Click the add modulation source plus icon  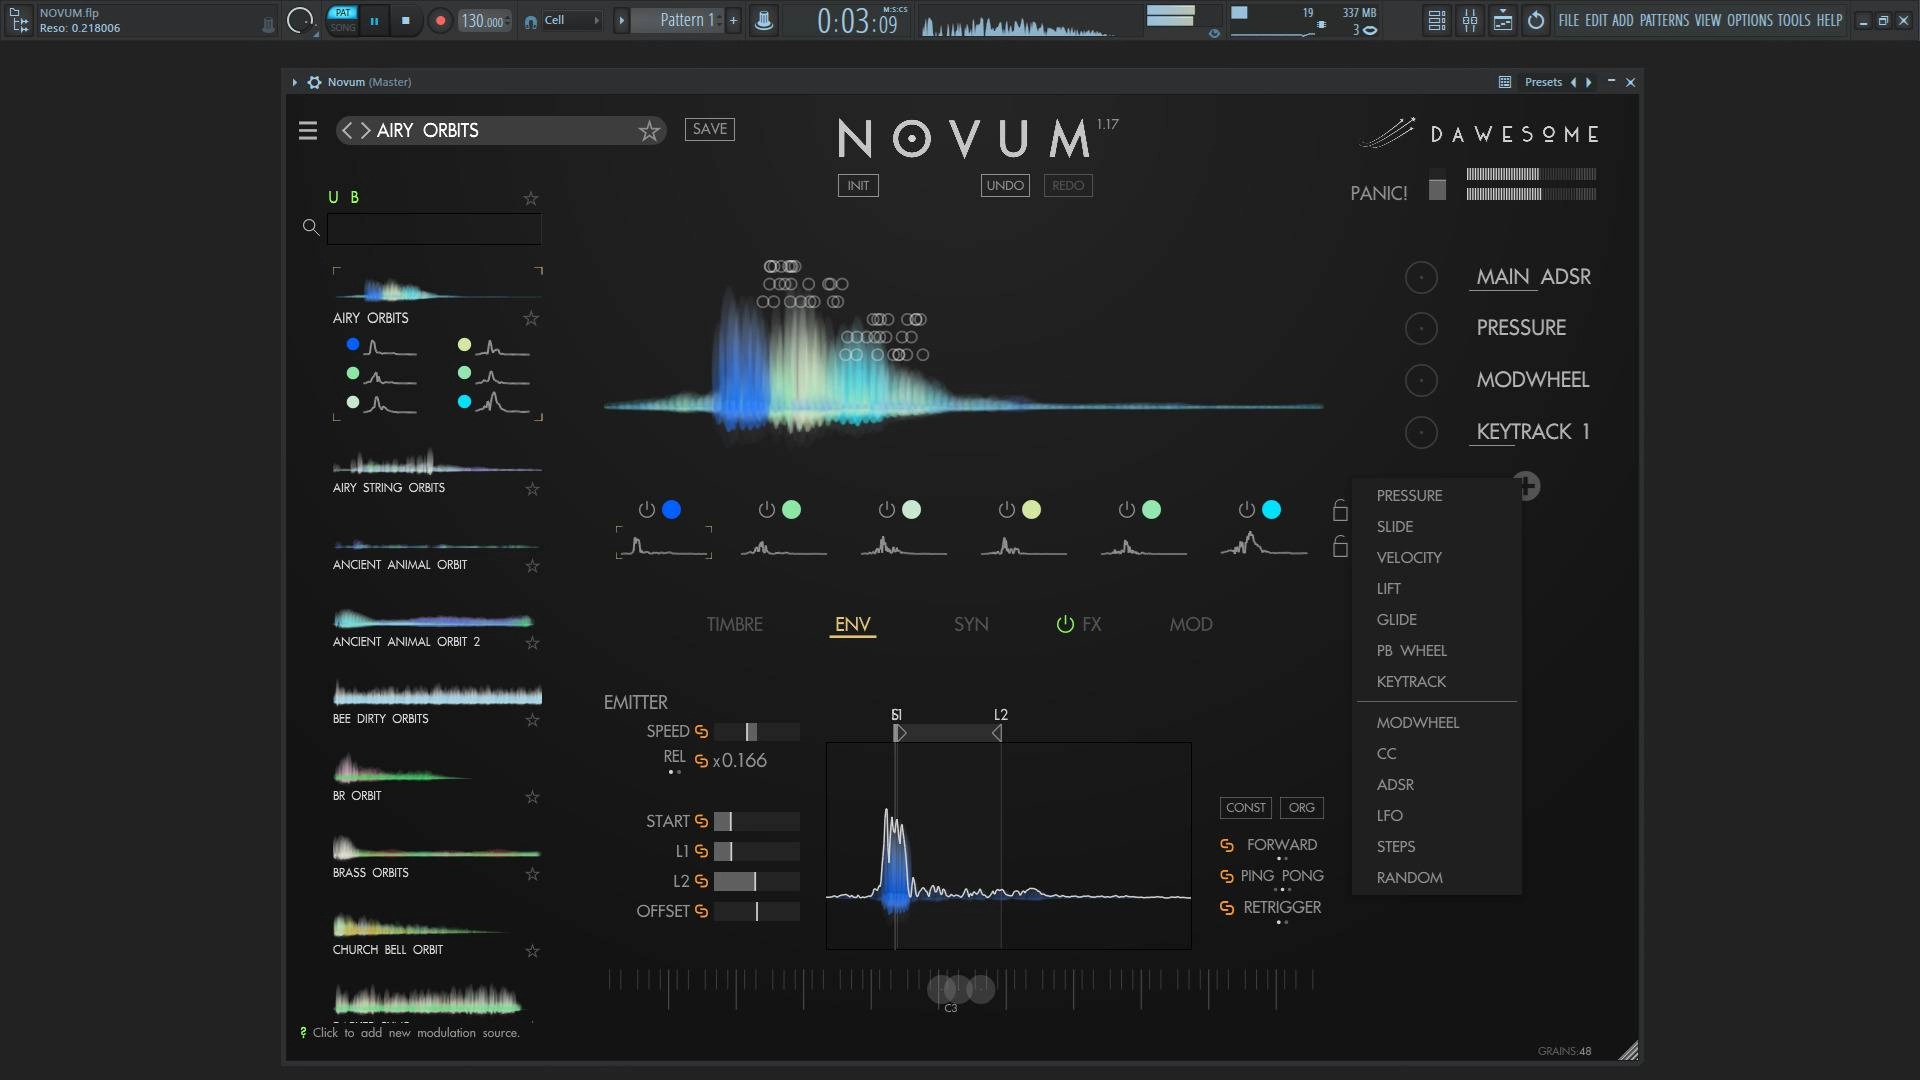coord(1527,486)
